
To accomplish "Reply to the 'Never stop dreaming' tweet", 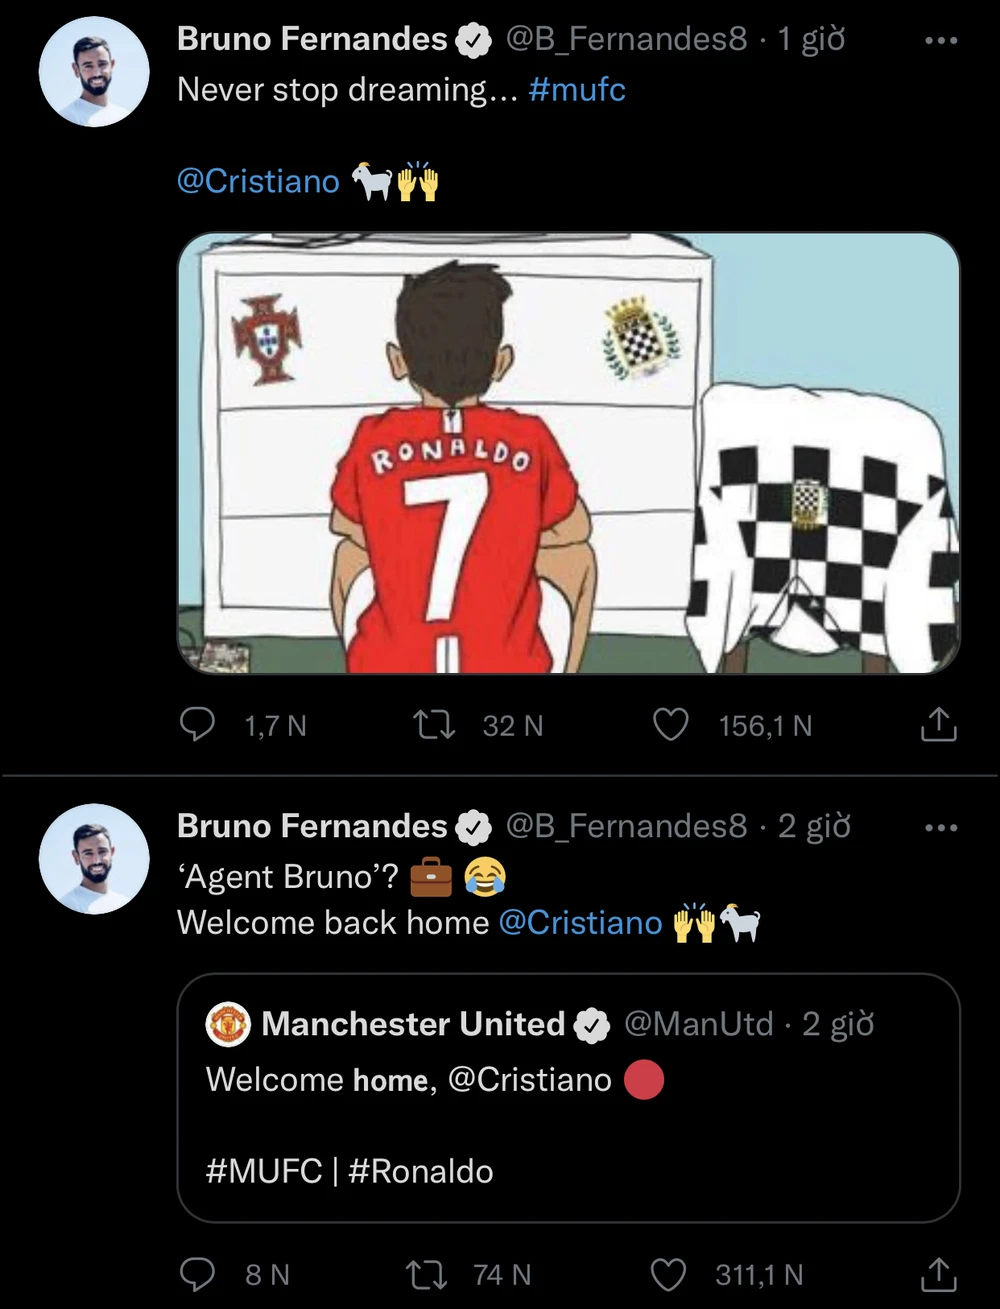I will point(197,725).
